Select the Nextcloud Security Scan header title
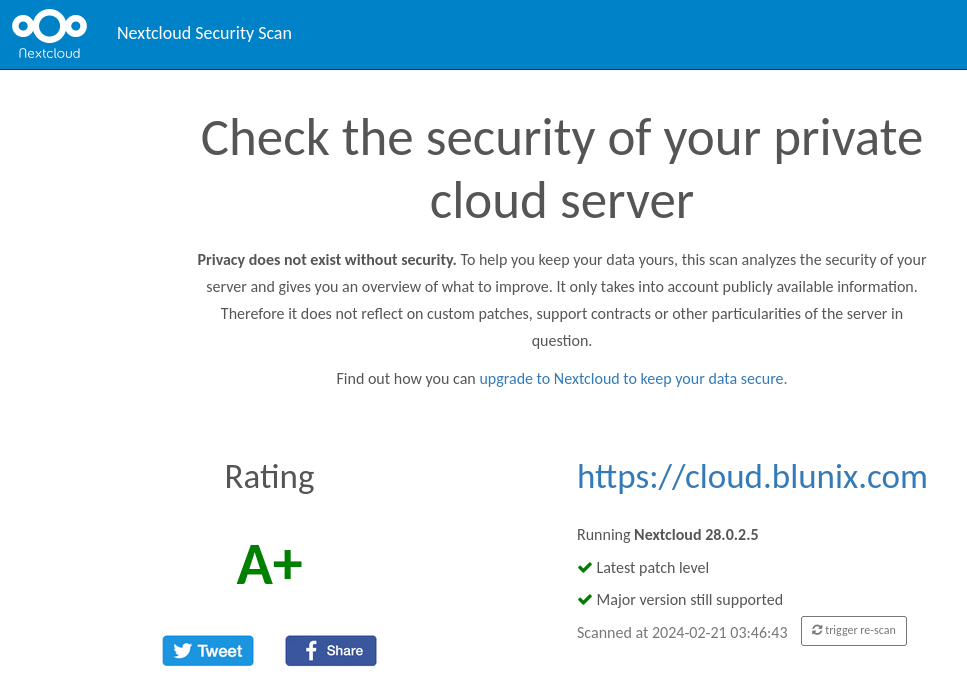This screenshot has width=967, height=694. pos(204,33)
